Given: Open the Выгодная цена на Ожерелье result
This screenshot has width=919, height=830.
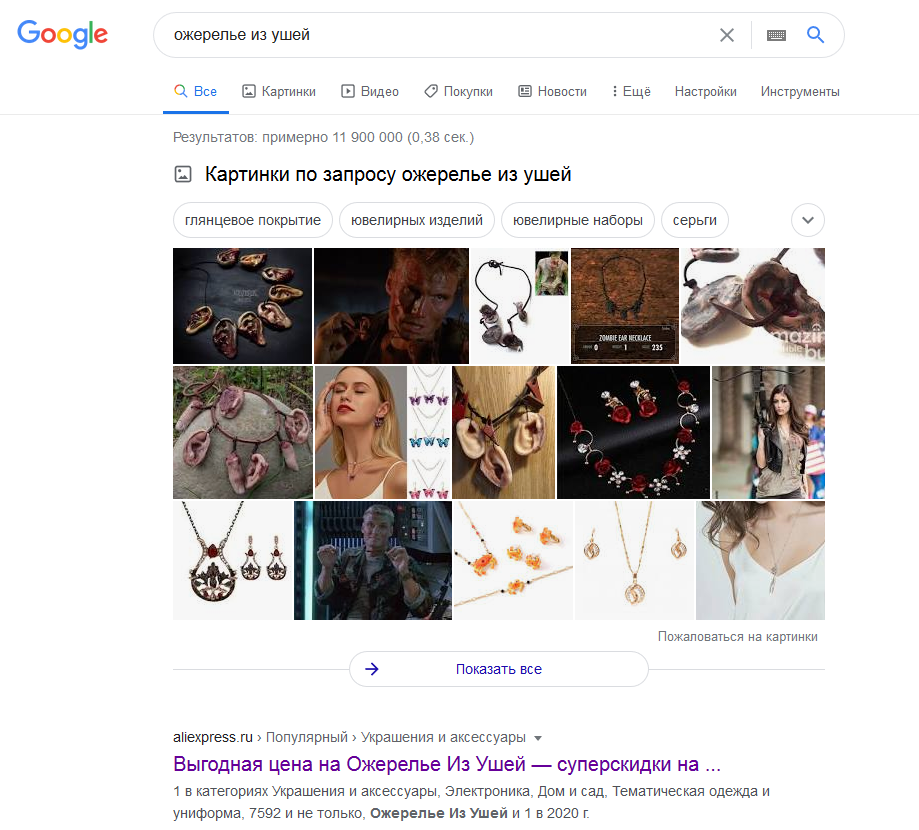Looking at the screenshot, I should [447, 764].
